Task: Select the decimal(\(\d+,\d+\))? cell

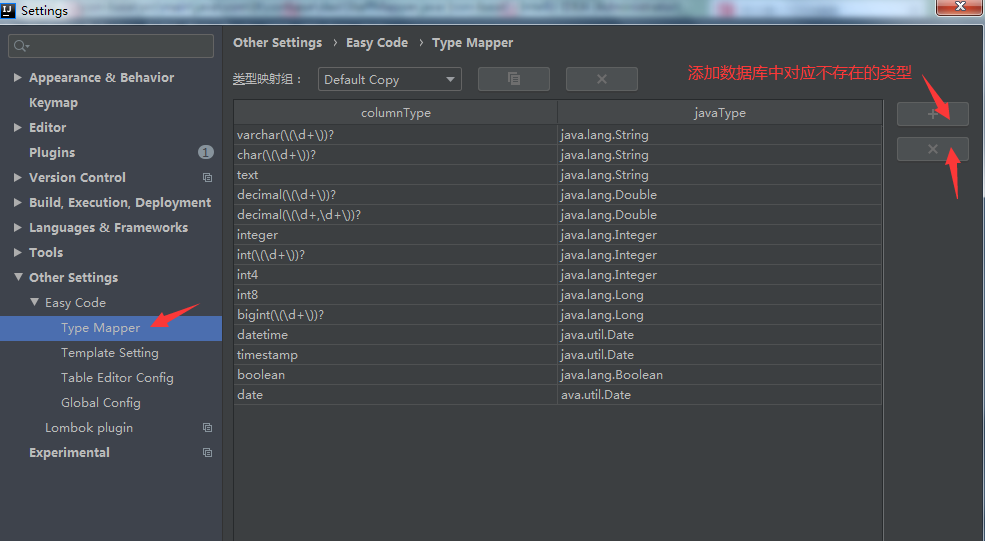Action: coord(396,215)
